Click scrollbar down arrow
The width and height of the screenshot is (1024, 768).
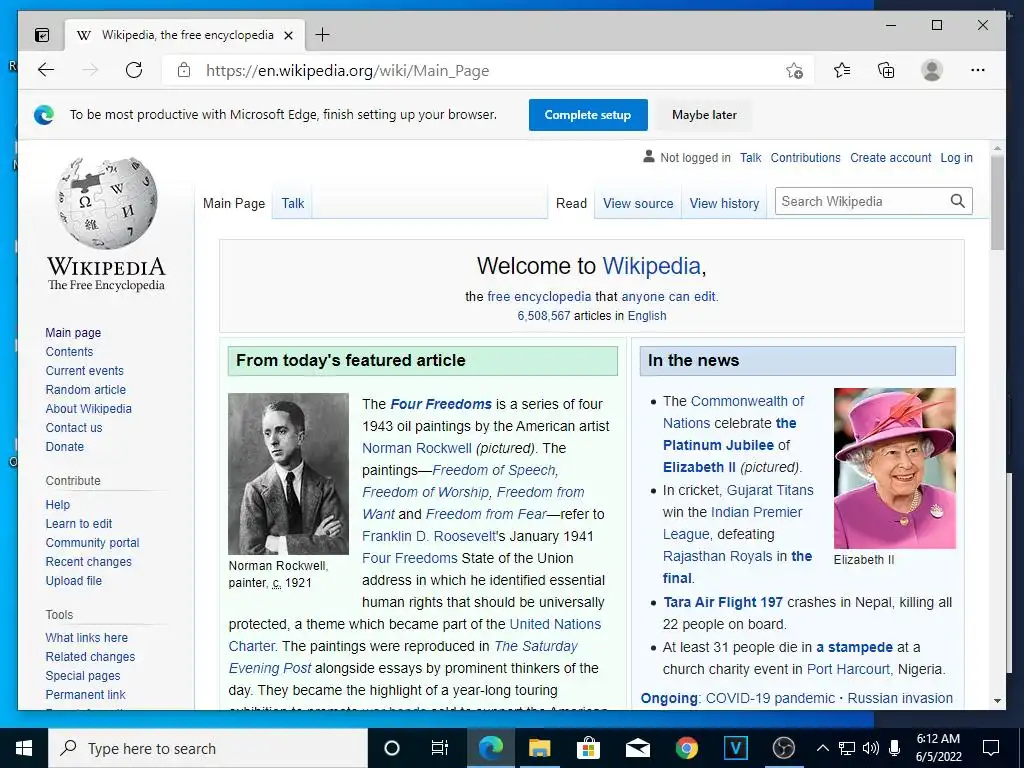pyautogui.click(x=997, y=701)
